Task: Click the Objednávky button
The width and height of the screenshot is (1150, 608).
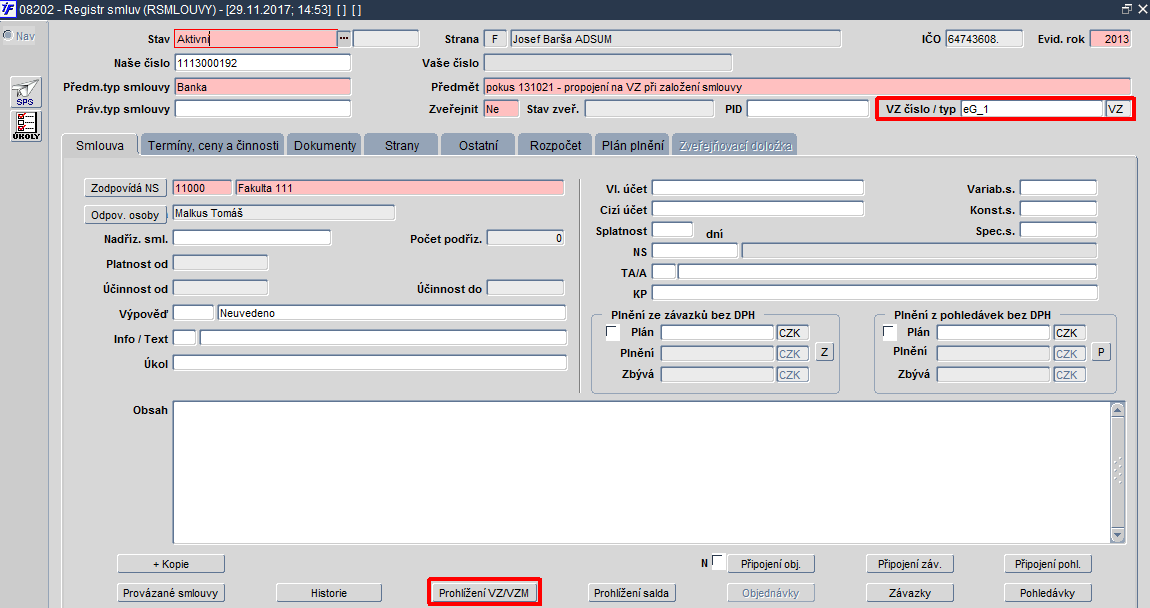Action: (771, 593)
